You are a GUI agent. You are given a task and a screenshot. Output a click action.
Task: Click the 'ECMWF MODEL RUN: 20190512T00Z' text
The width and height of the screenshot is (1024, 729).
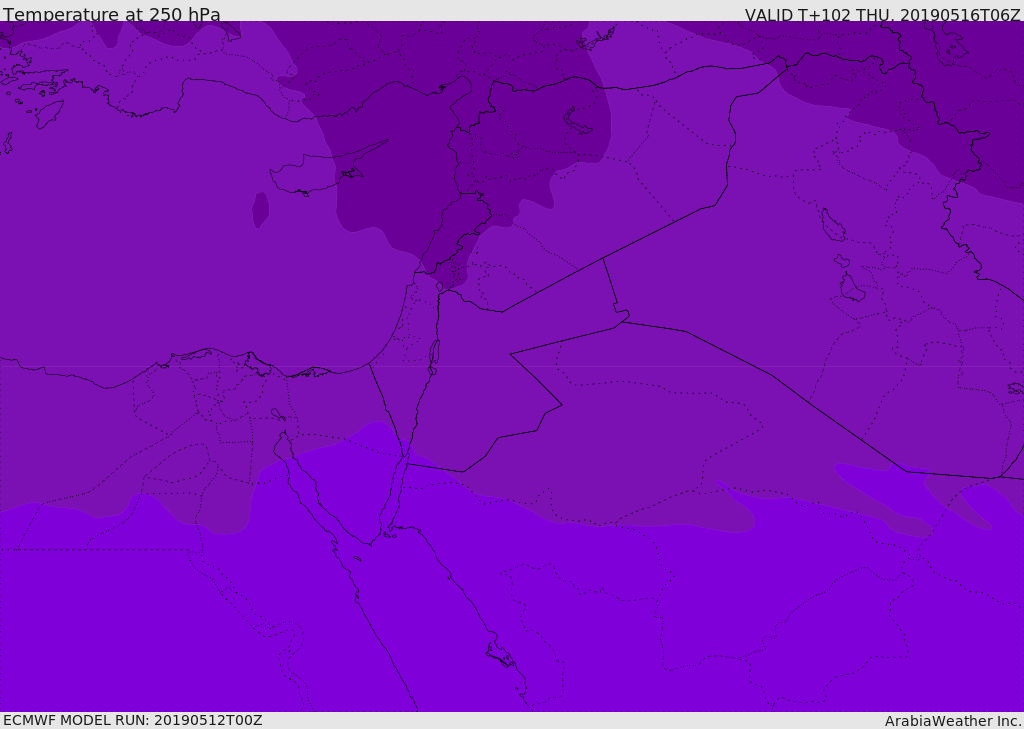[133, 720]
